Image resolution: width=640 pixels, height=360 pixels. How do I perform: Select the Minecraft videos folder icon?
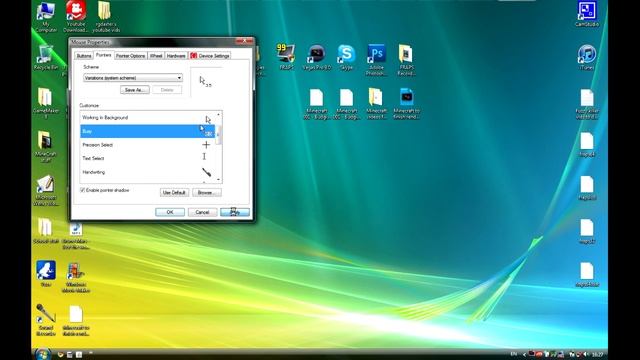click(x=376, y=104)
